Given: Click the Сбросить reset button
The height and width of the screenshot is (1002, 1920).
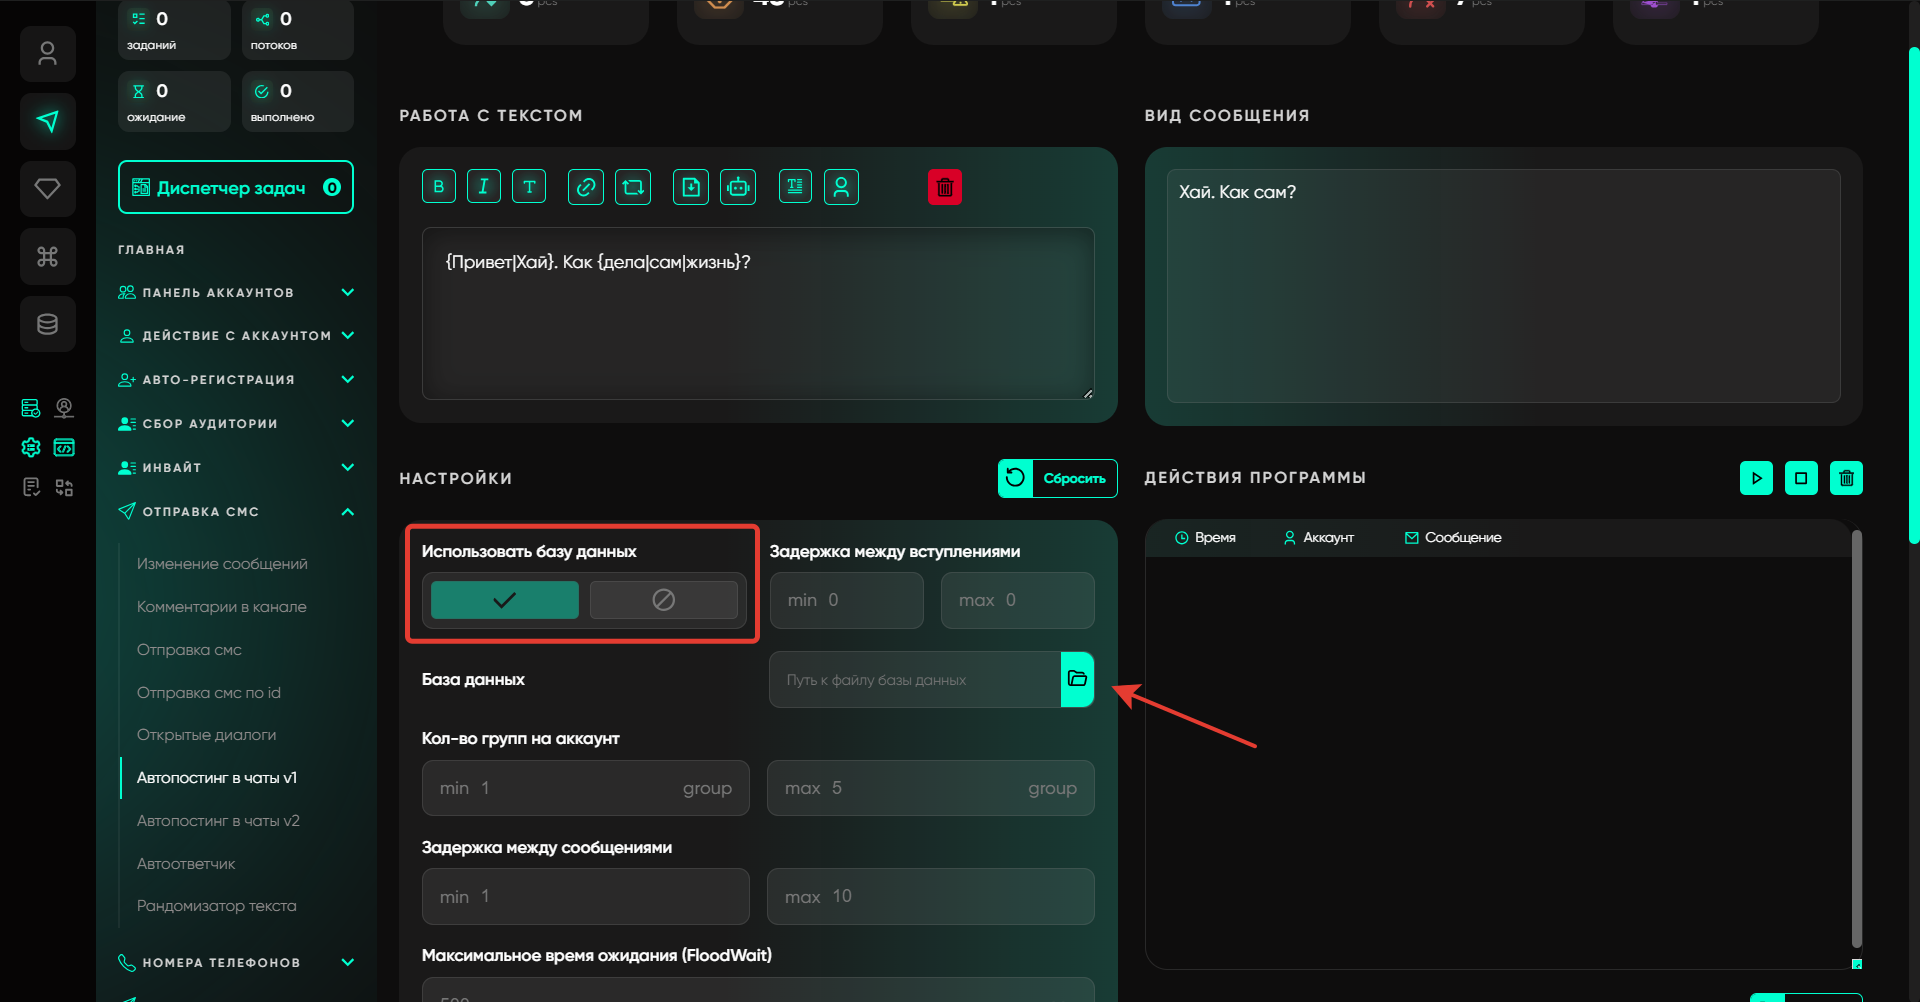Looking at the screenshot, I should 1057,478.
